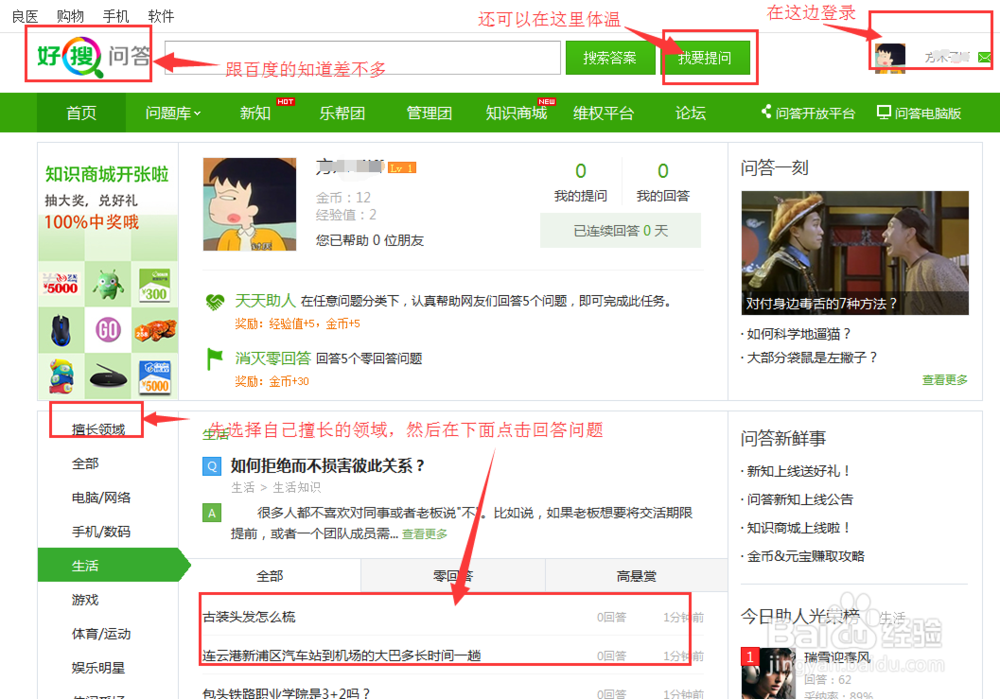Viewport: 1000px width, 699px height.
Task: Click the purple GO prize icon
Action: coord(108,330)
